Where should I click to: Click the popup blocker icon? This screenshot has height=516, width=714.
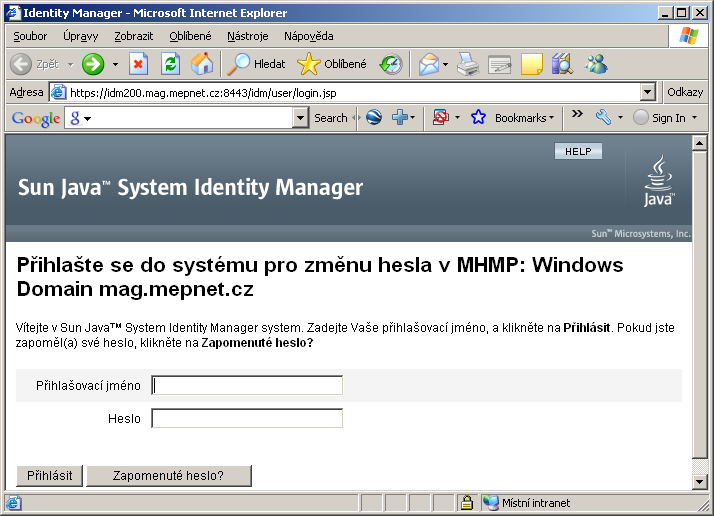tap(440, 118)
